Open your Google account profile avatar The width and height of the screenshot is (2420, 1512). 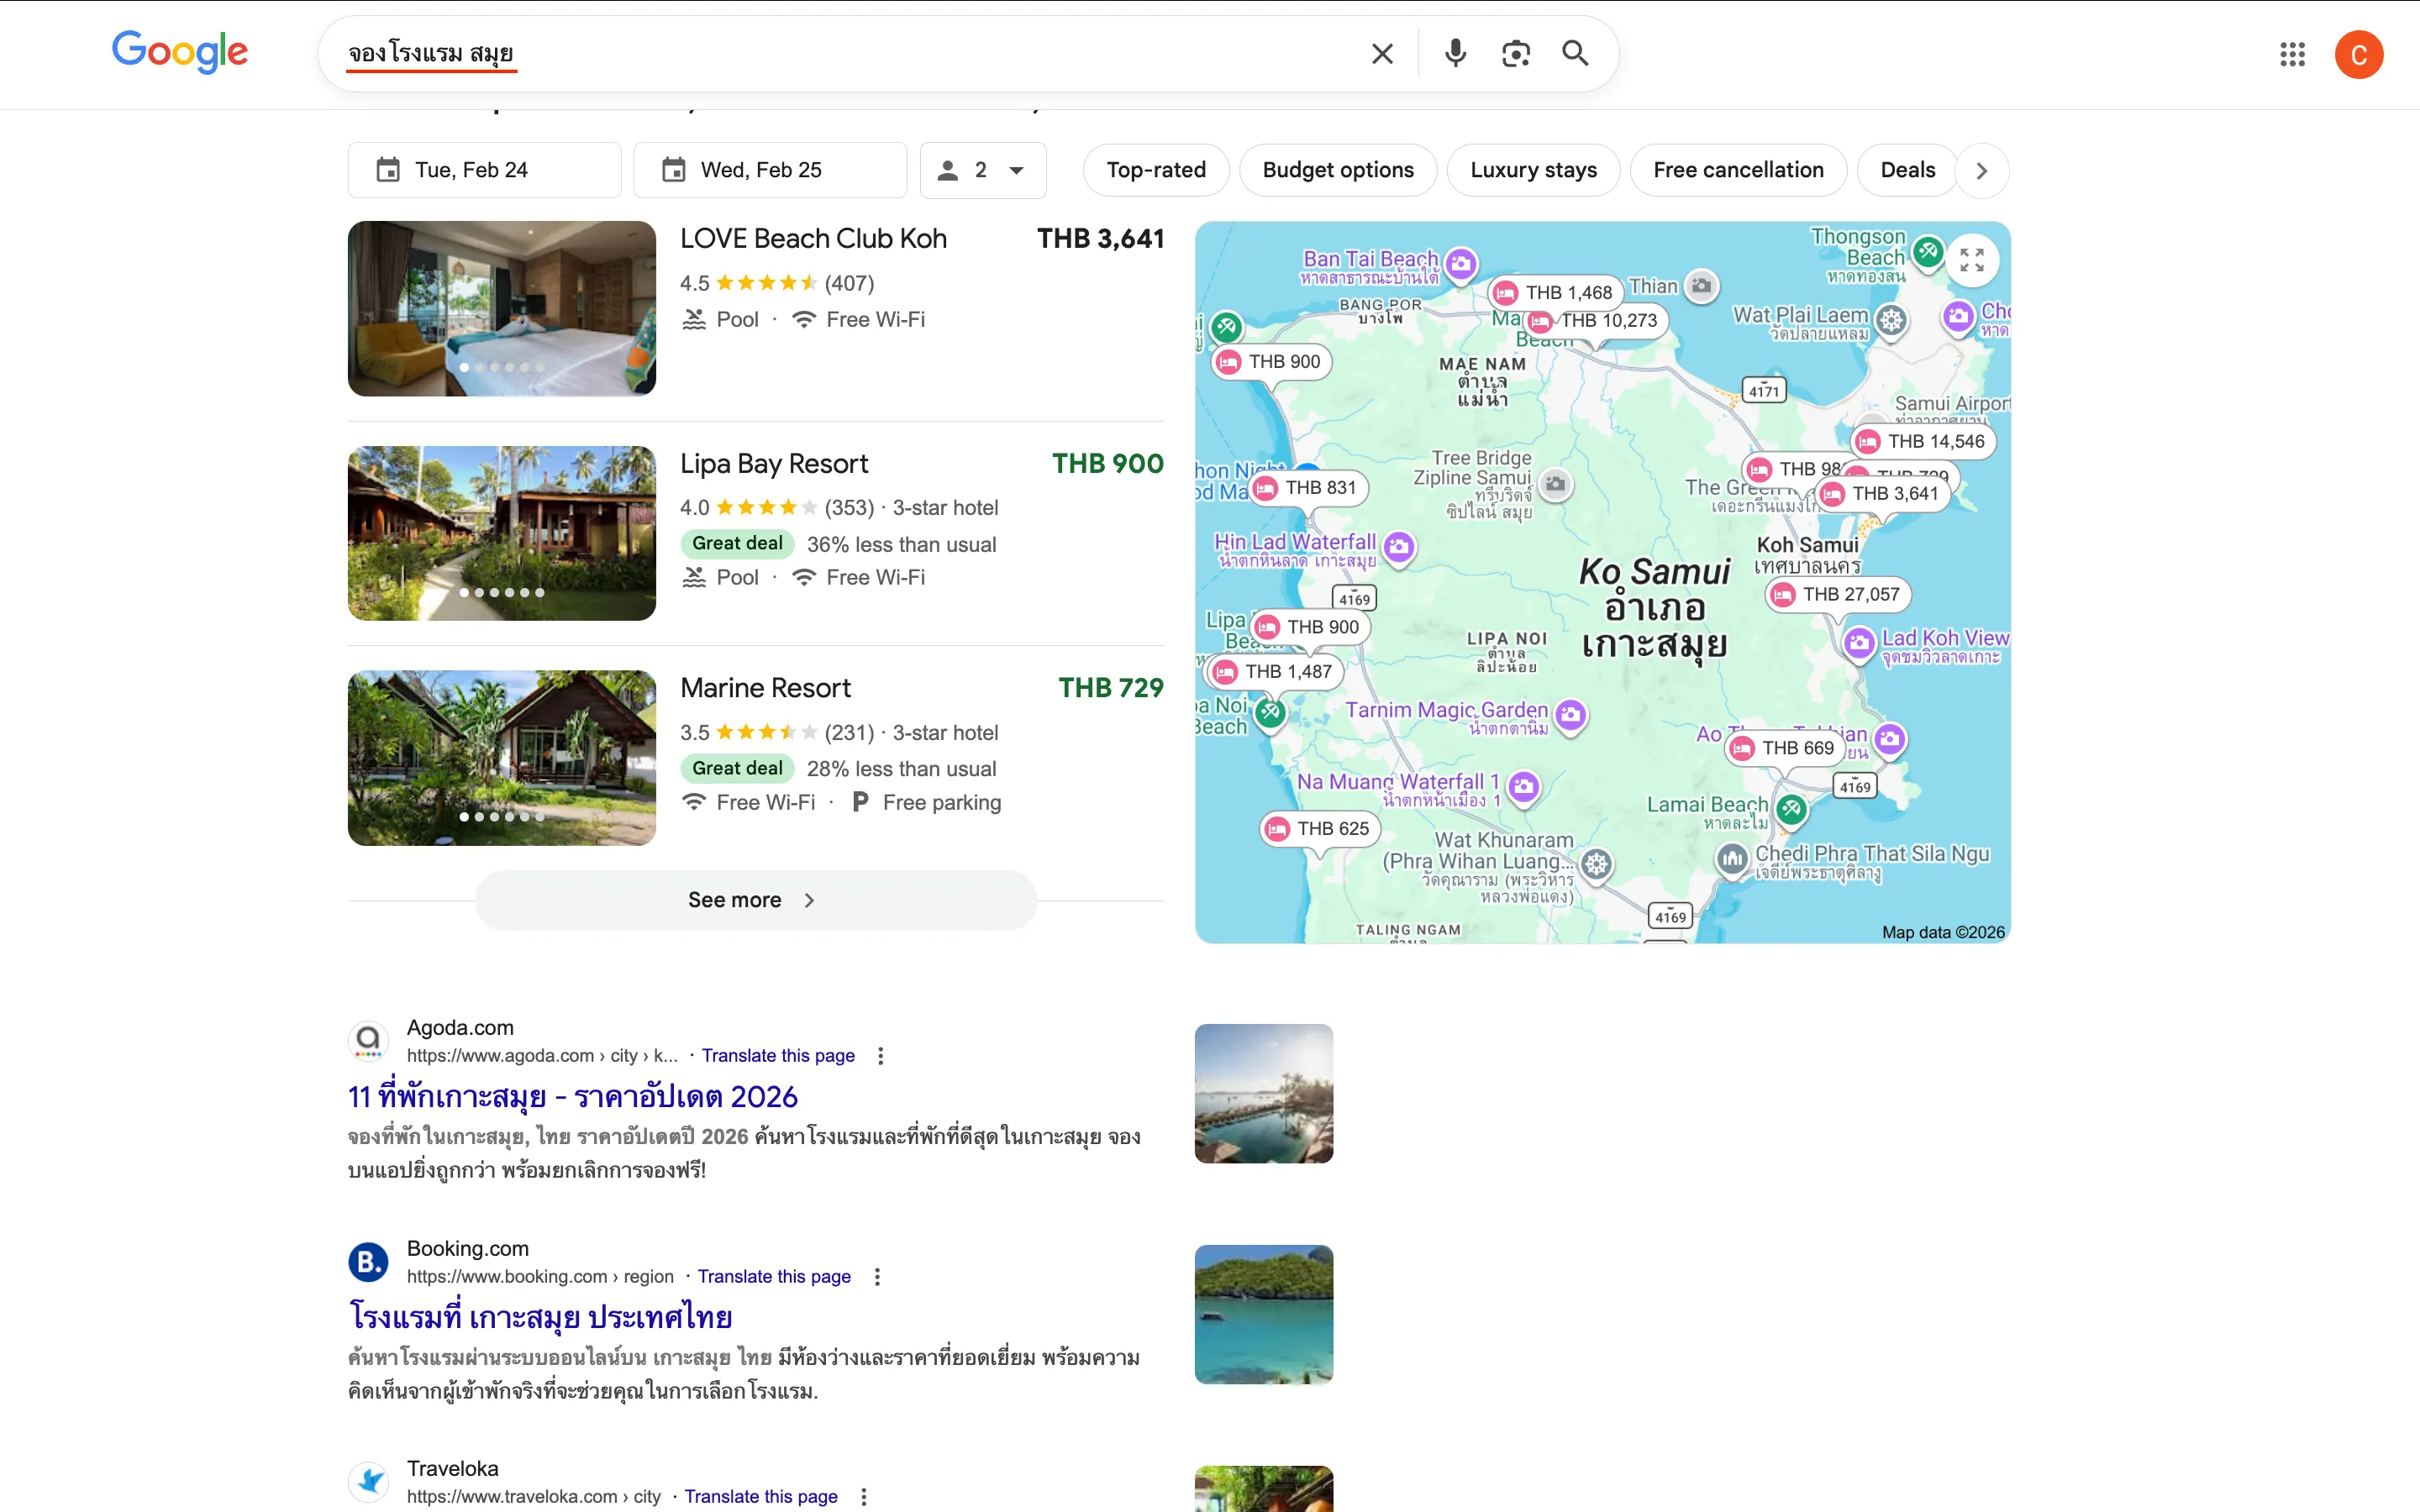pyautogui.click(x=2359, y=54)
